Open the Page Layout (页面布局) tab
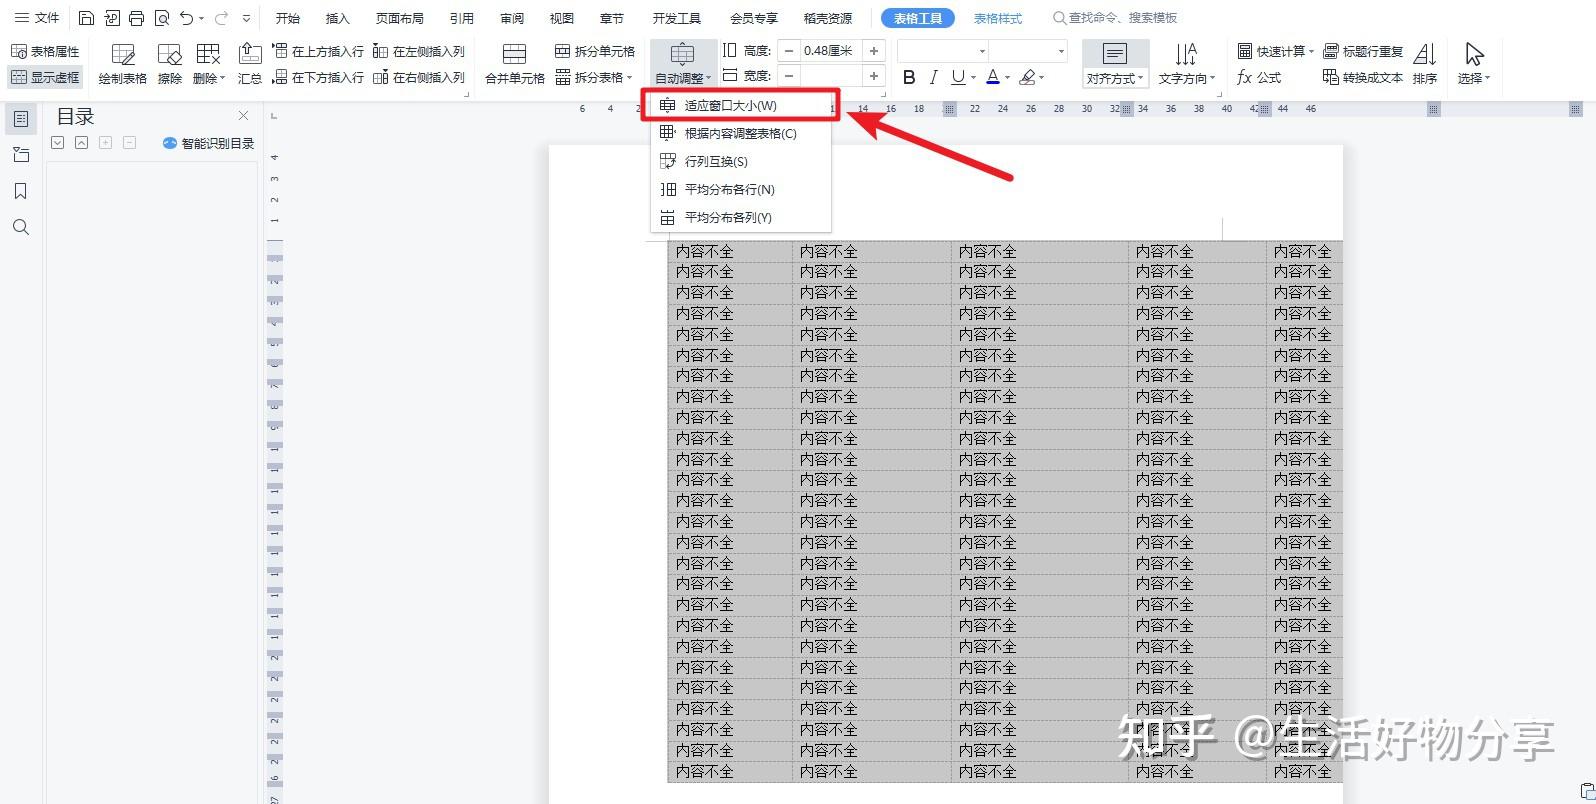Screen dimensions: 1596x804 [400, 18]
